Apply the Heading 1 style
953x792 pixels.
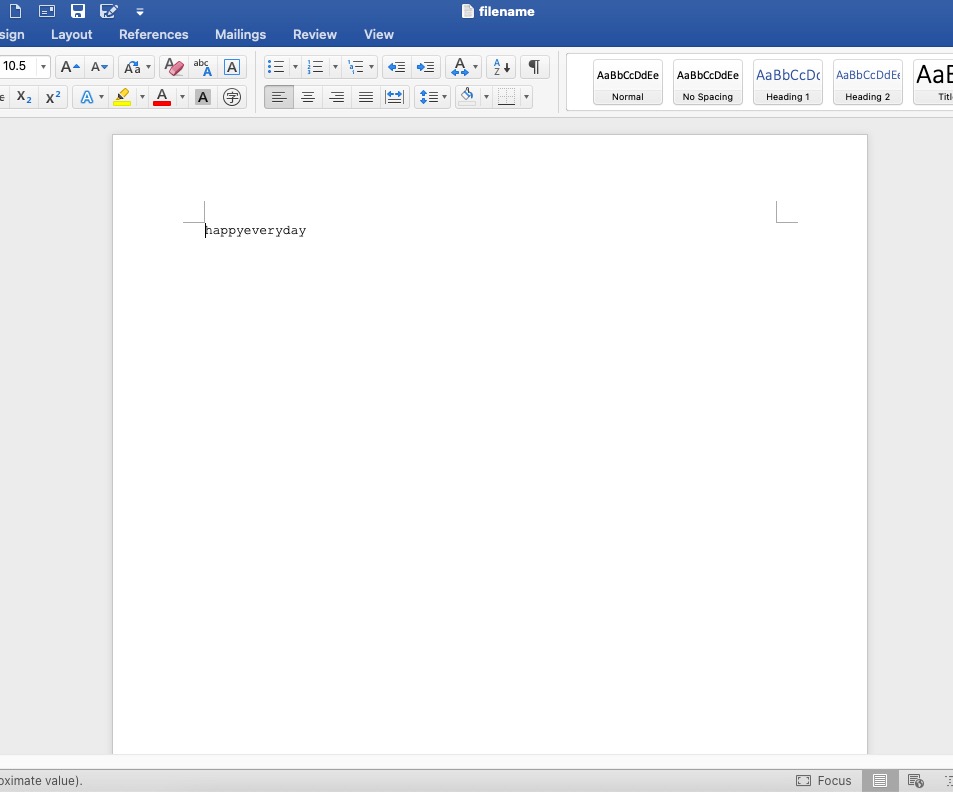click(787, 82)
